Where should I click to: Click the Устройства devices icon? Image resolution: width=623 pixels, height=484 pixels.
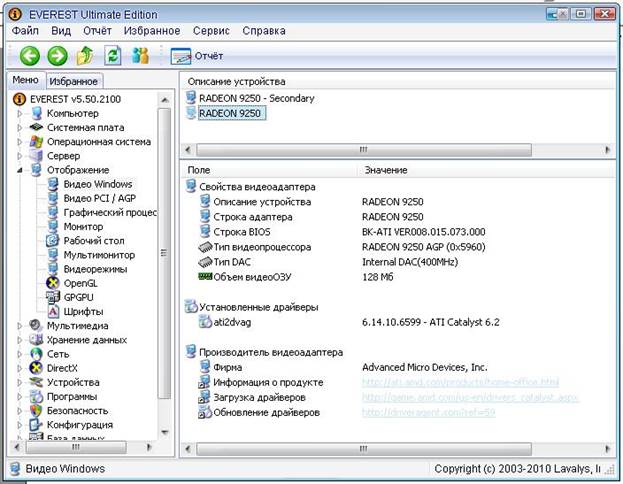click(36, 382)
